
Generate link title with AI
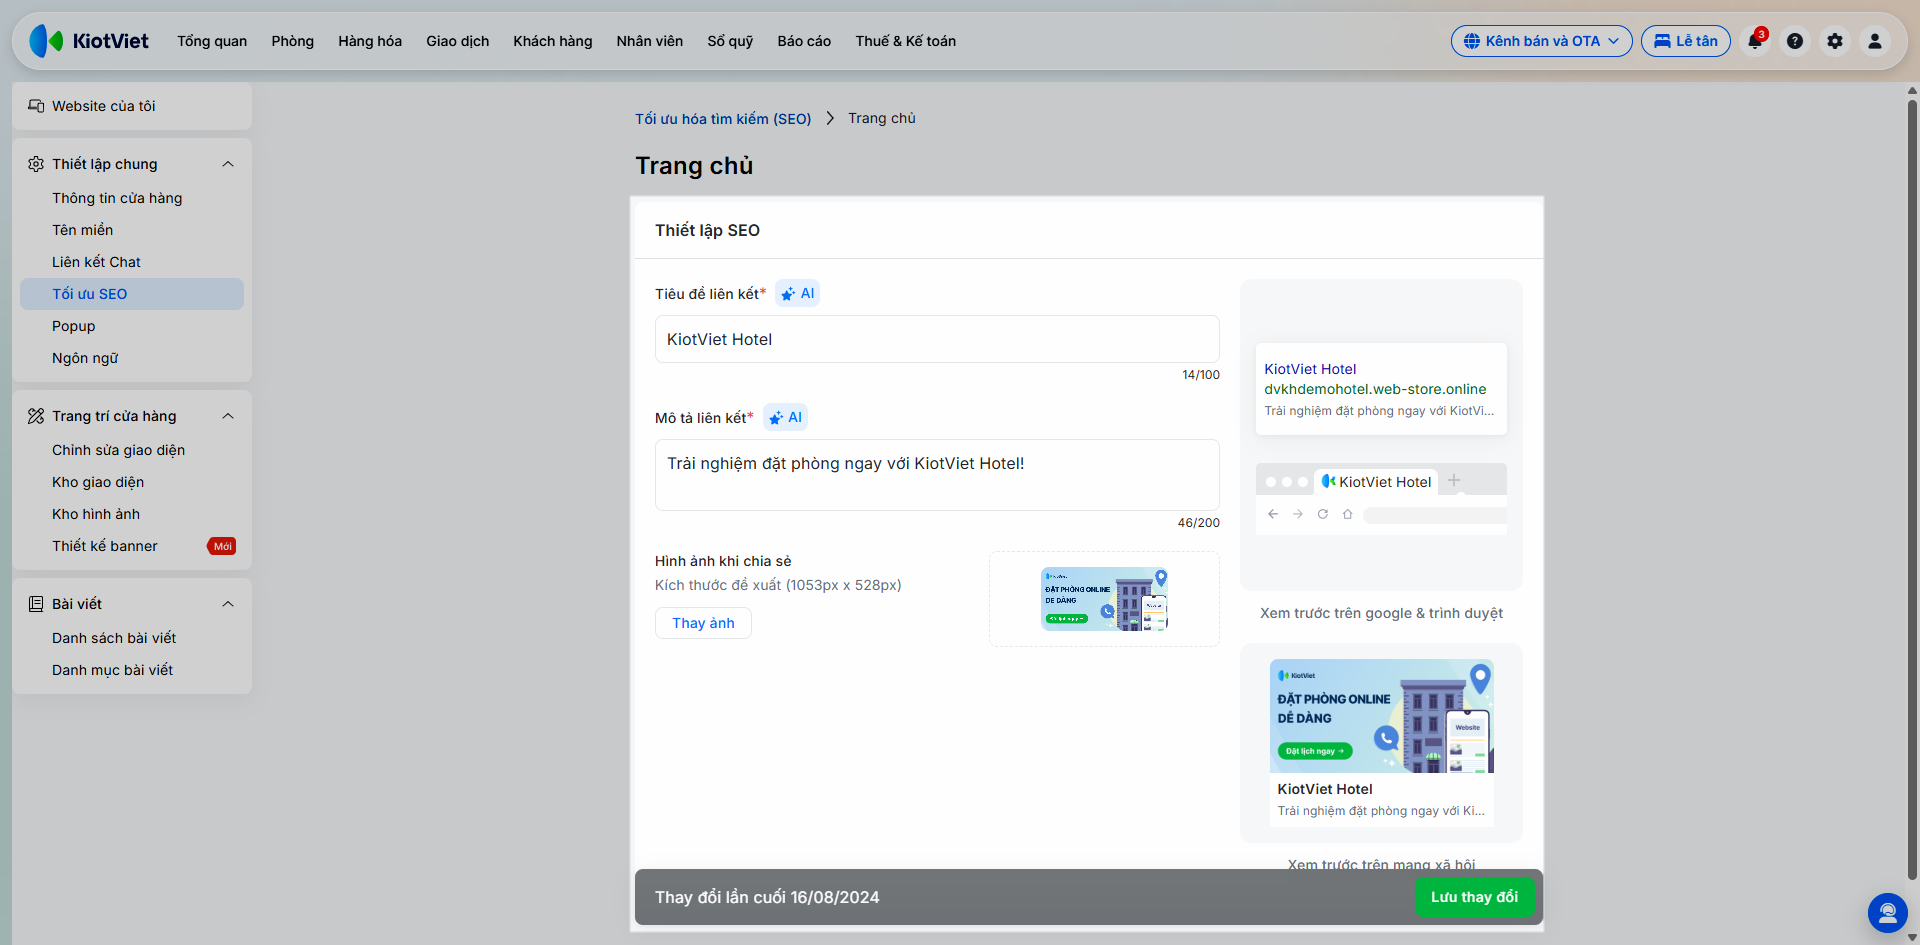[798, 293]
